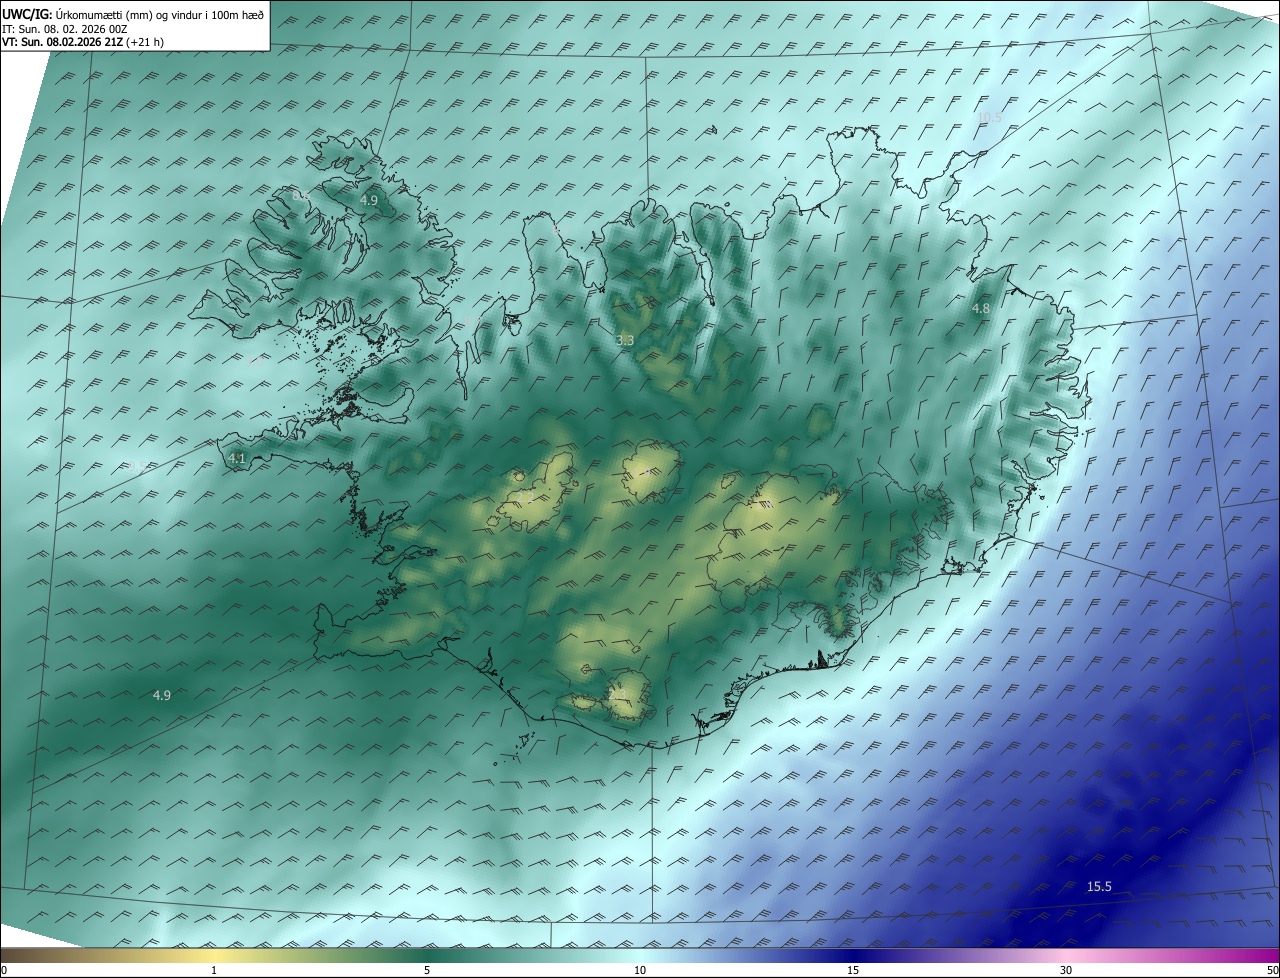
Task: Click the 4.8 value label in east Iceland
Action: (981, 309)
